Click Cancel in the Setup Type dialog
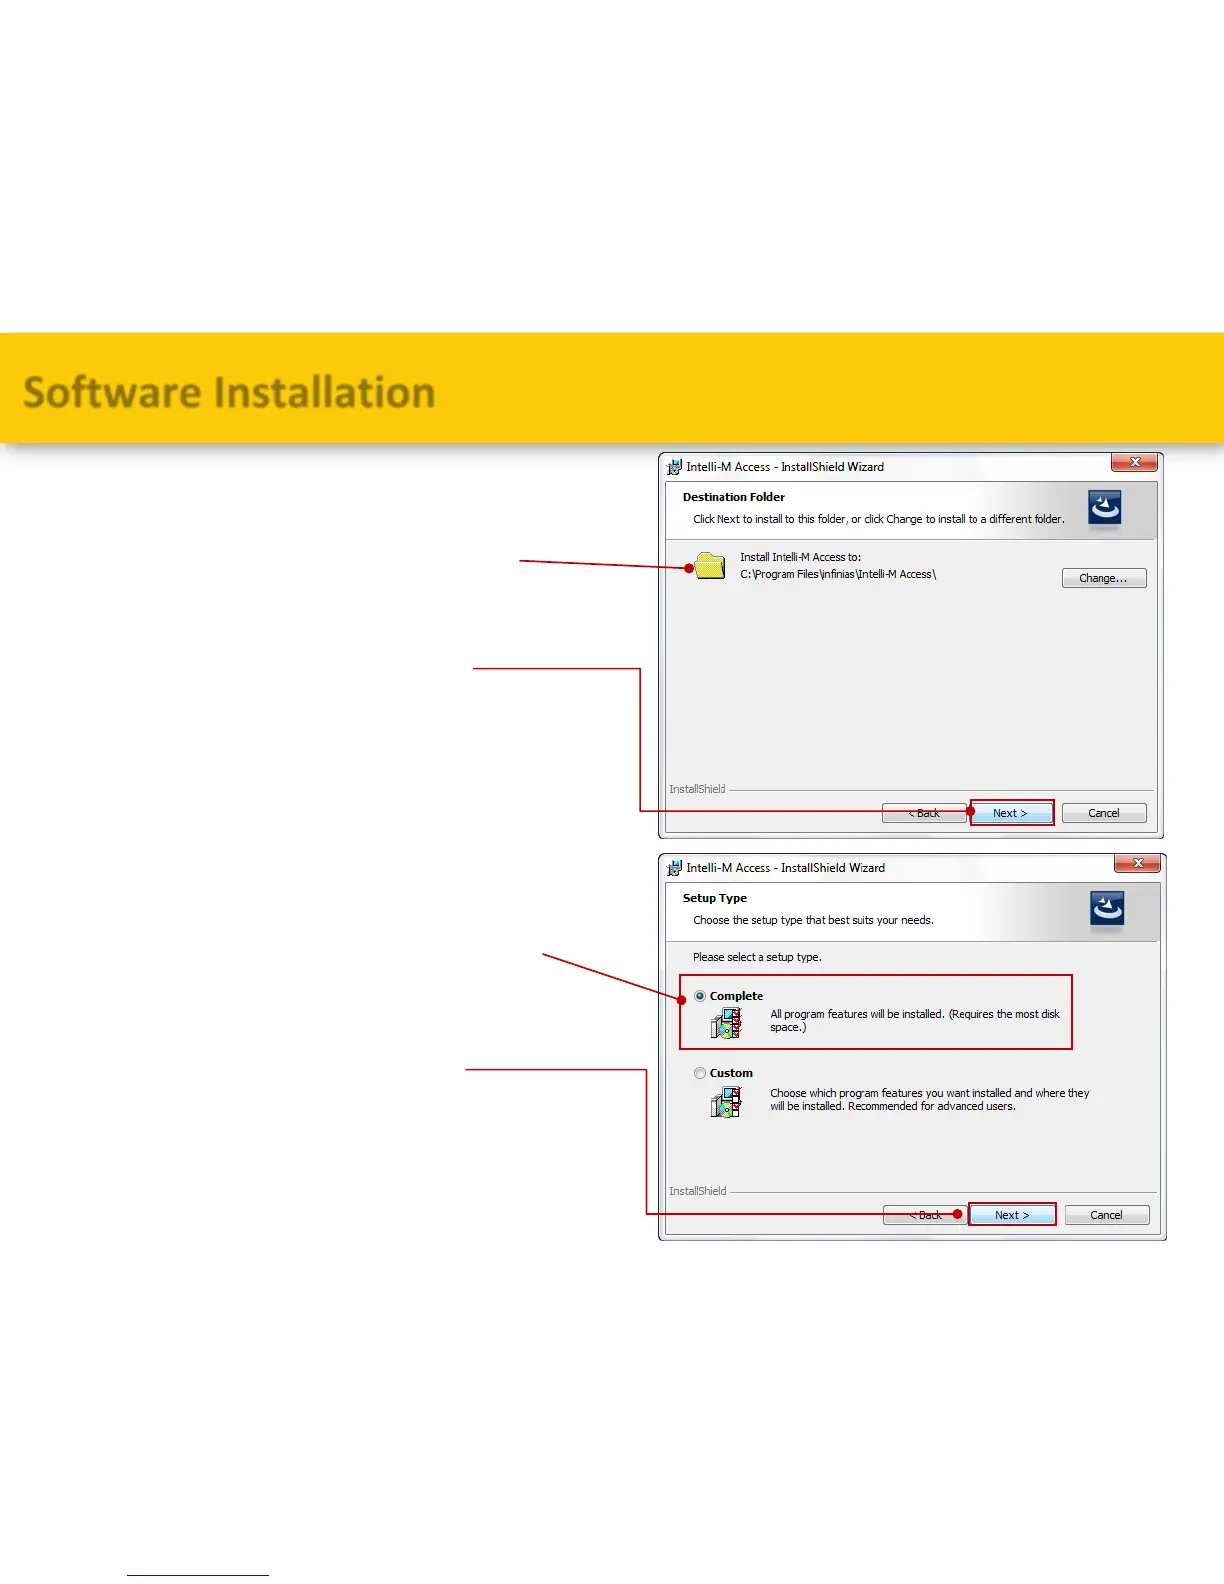 click(x=1106, y=1215)
